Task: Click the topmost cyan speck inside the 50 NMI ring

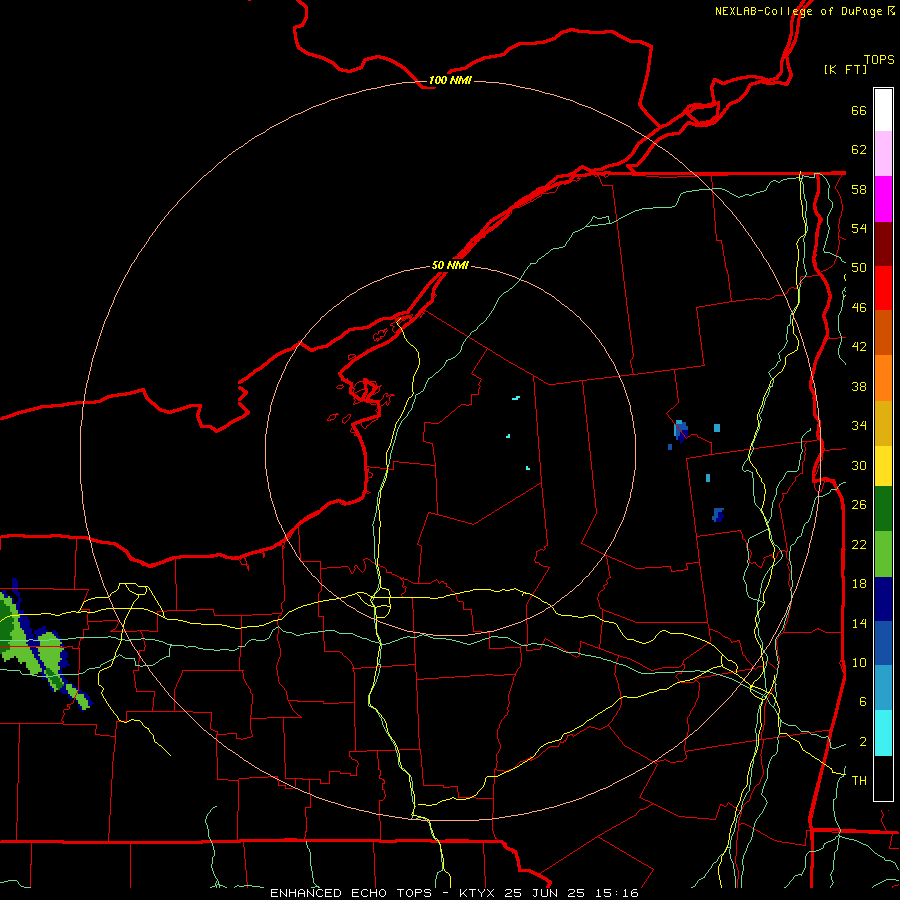Action: point(516,397)
